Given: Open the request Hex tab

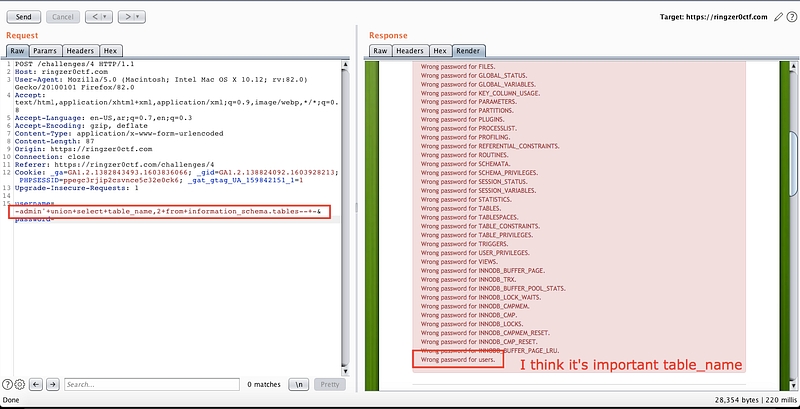Looking at the screenshot, I should point(110,50).
